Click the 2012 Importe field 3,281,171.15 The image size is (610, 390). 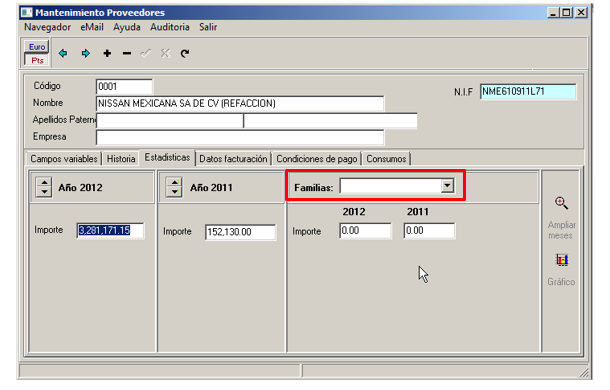tap(110, 230)
